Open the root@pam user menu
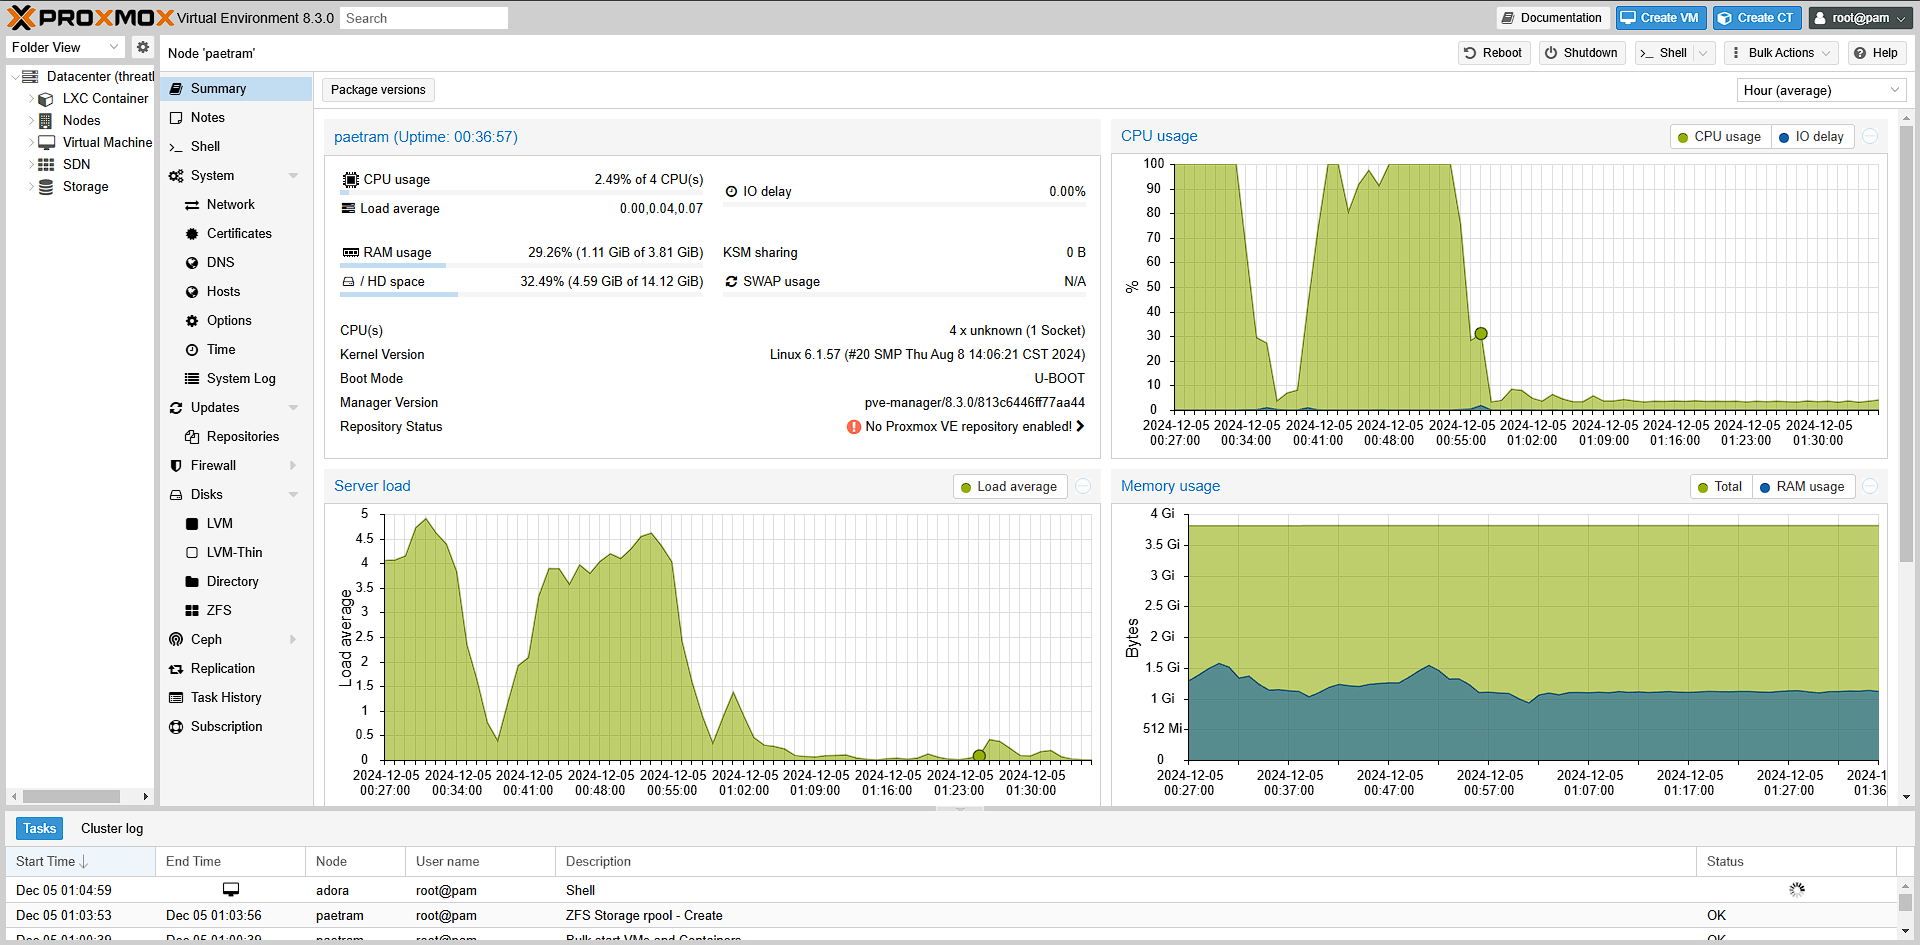The width and height of the screenshot is (1920, 945). click(x=1861, y=18)
